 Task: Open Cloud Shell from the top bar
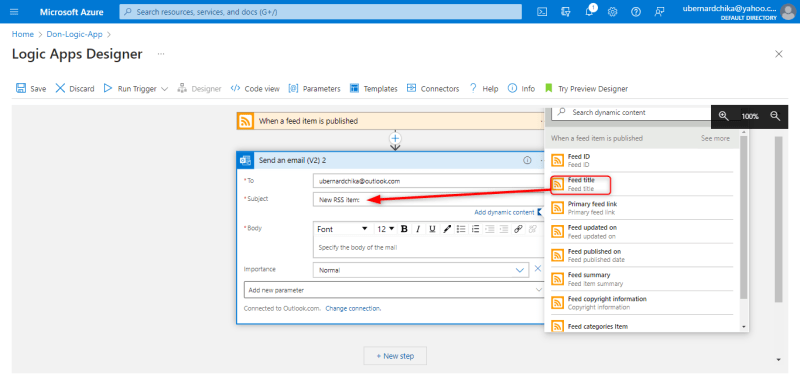(542, 12)
